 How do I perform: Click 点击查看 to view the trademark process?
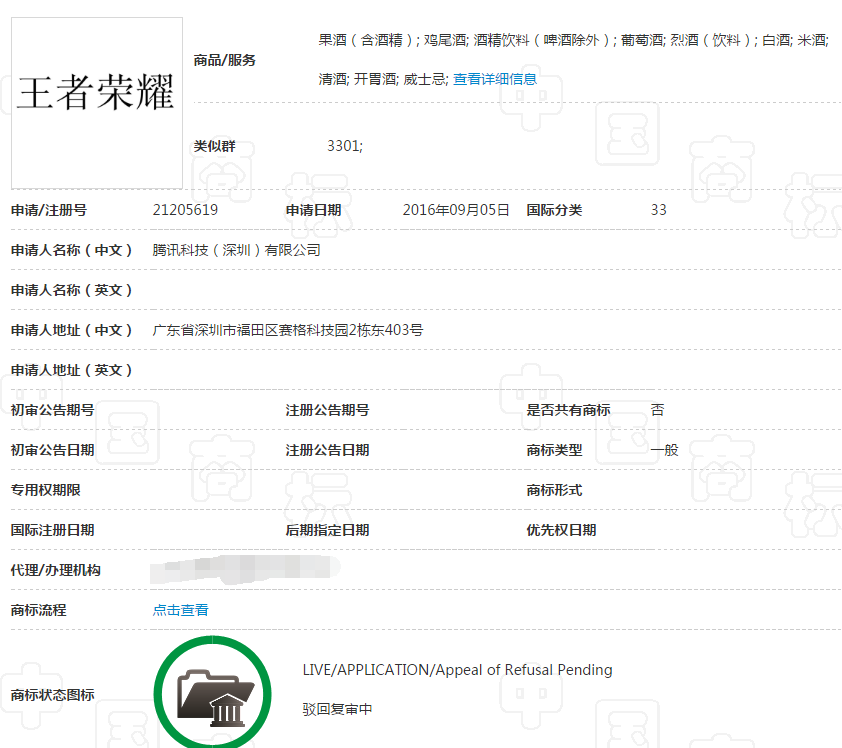pyautogui.click(x=180, y=610)
